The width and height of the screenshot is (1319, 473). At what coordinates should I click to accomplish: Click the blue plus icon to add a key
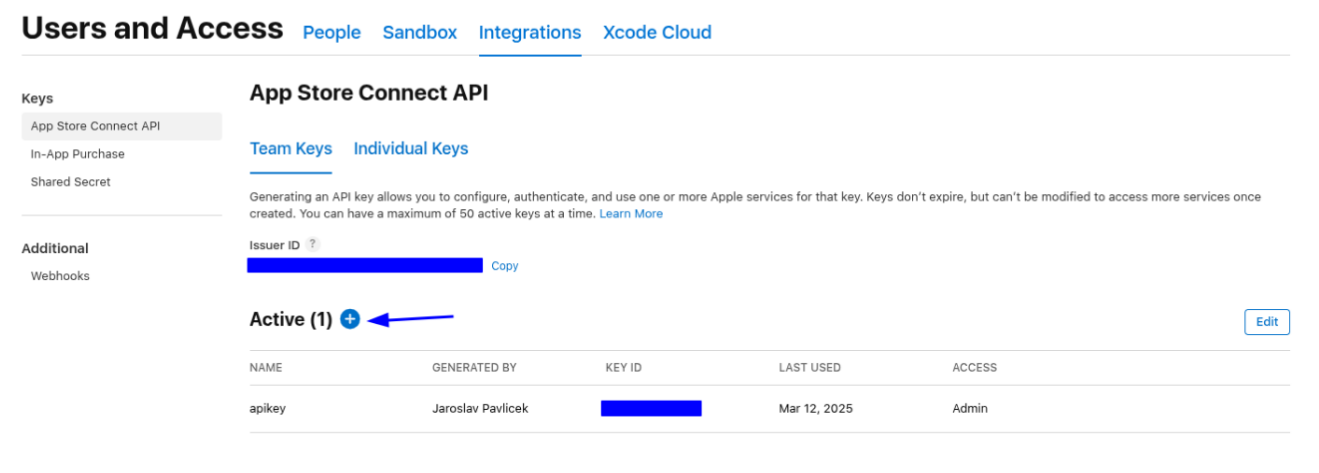[349, 319]
